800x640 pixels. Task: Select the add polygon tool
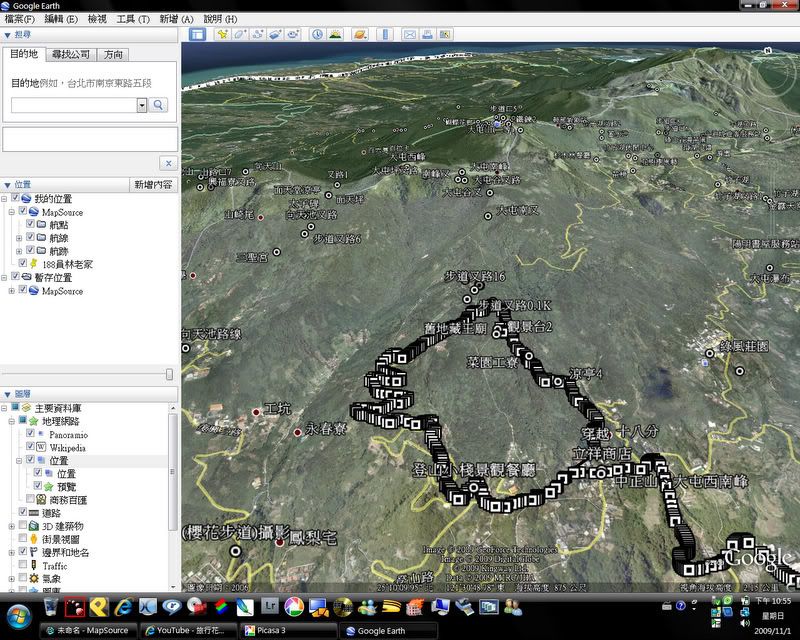[240, 34]
